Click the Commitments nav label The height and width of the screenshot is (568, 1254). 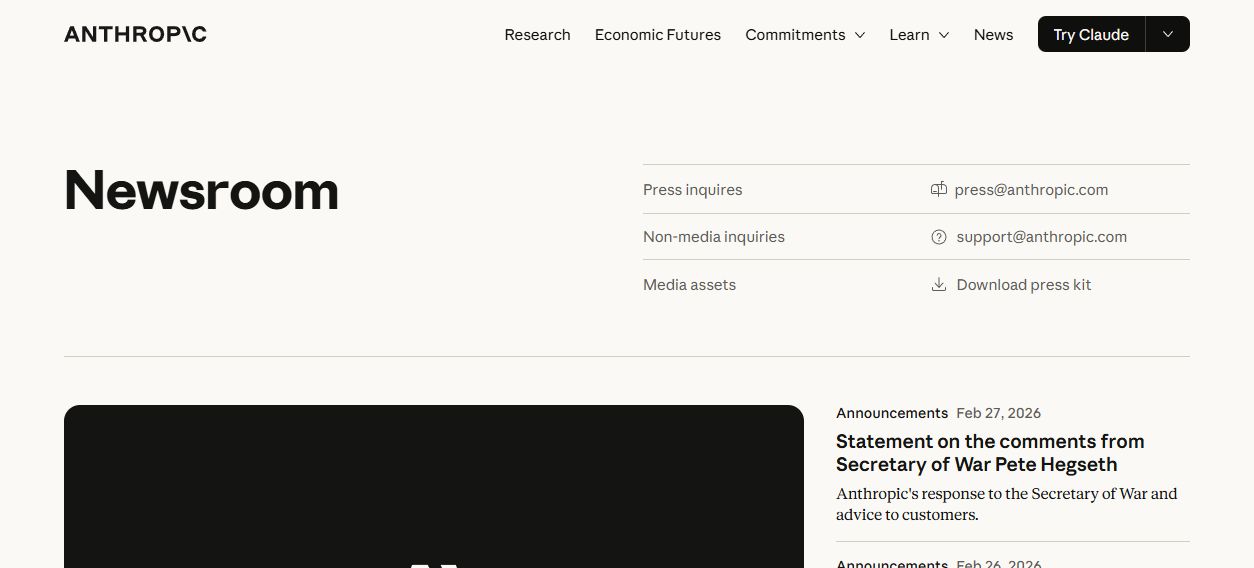[x=795, y=35]
